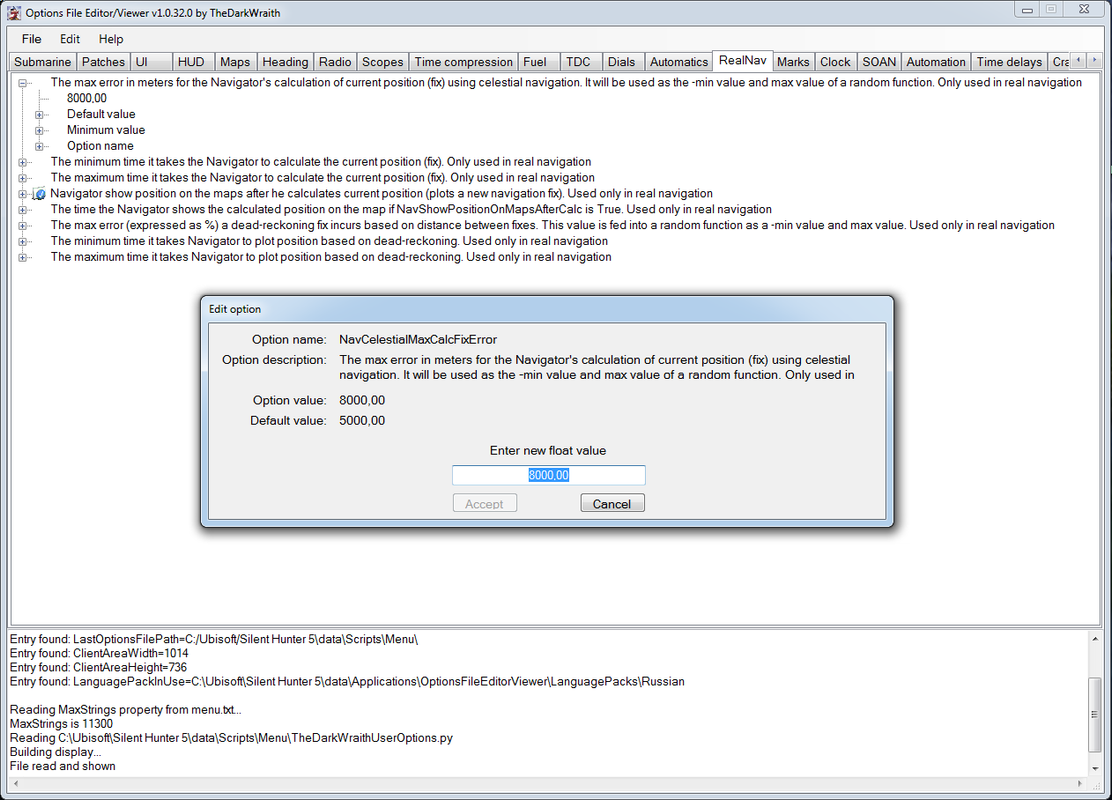Click the log panel vertical scrollbar thumb
The height and width of the screenshot is (800, 1112).
pos(1095,714)
